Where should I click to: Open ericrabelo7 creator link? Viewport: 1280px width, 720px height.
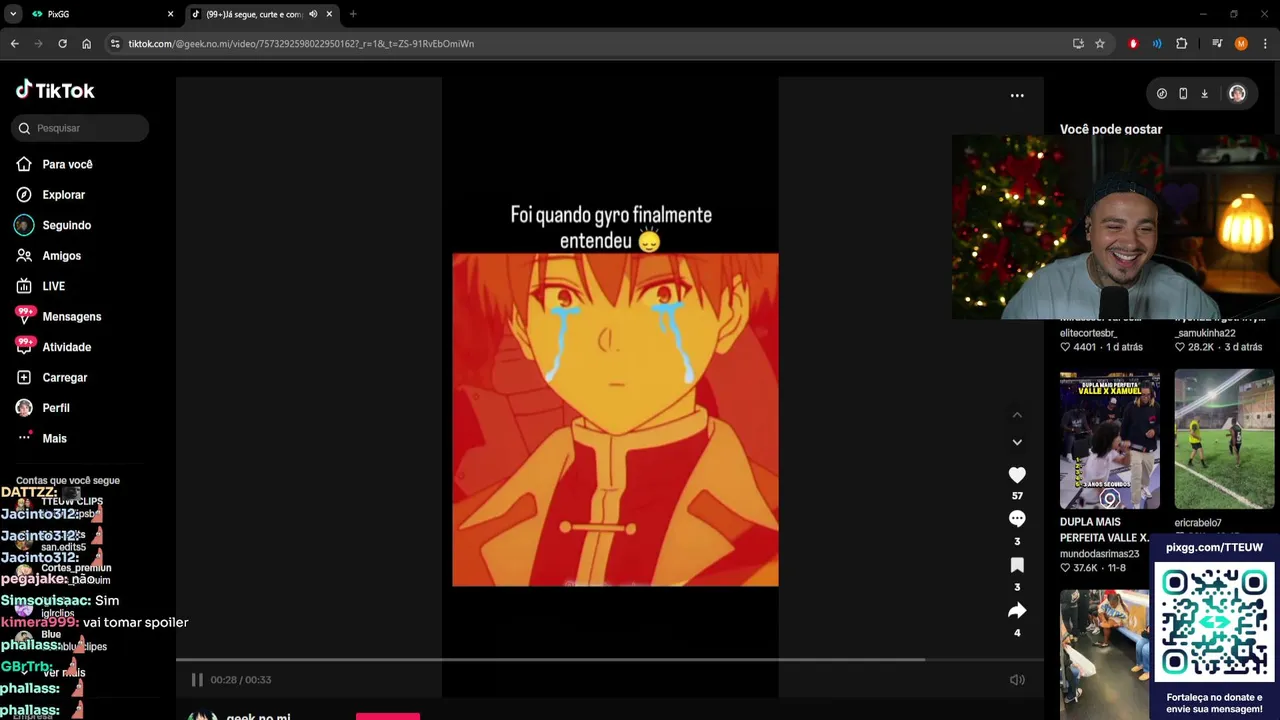tap(1198, 523)
